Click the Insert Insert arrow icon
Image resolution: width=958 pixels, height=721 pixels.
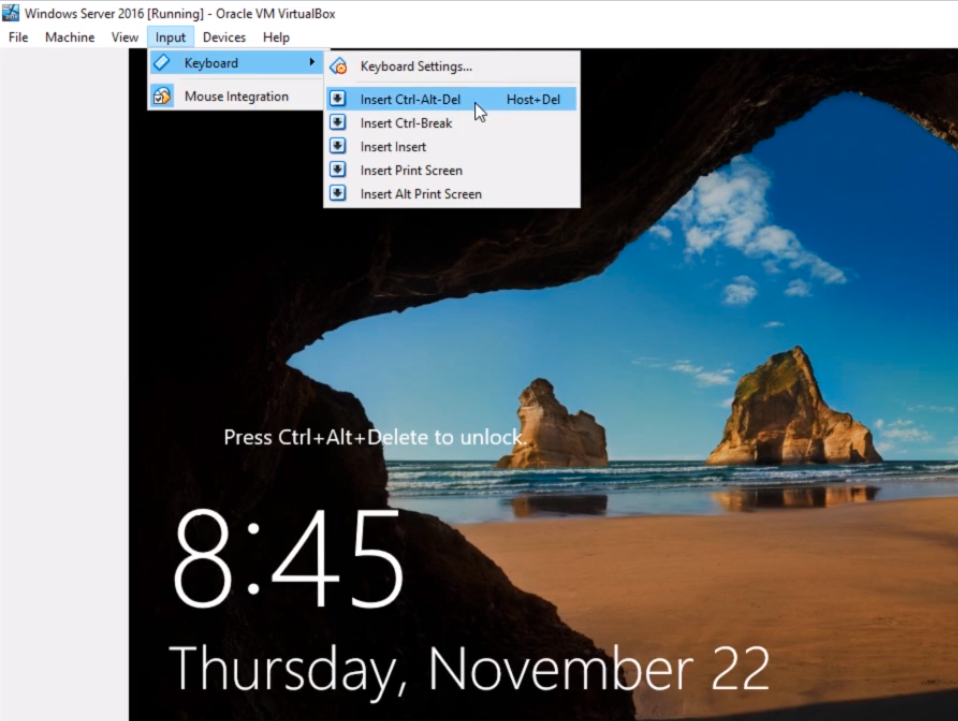click(x=338, y=146)
